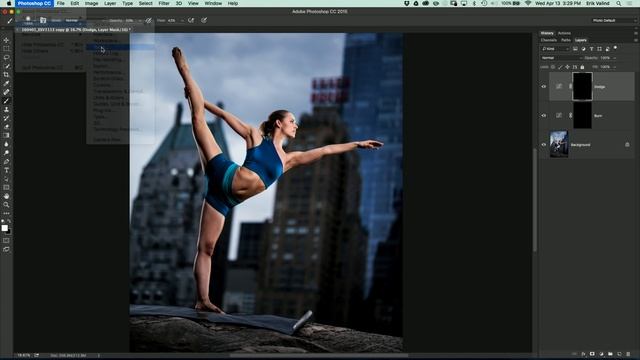
Task: Open the Brush Preset picker
Action: [30, 20]
